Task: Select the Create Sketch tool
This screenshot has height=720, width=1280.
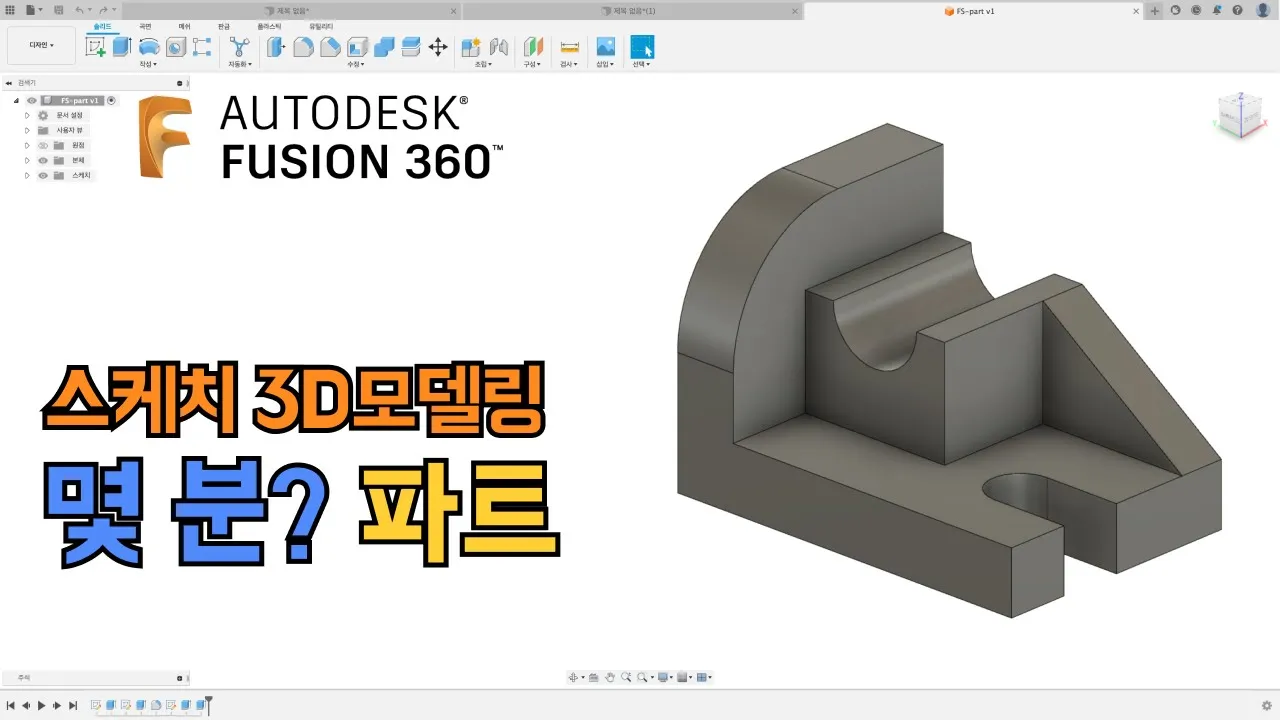Action: (96, 47)
